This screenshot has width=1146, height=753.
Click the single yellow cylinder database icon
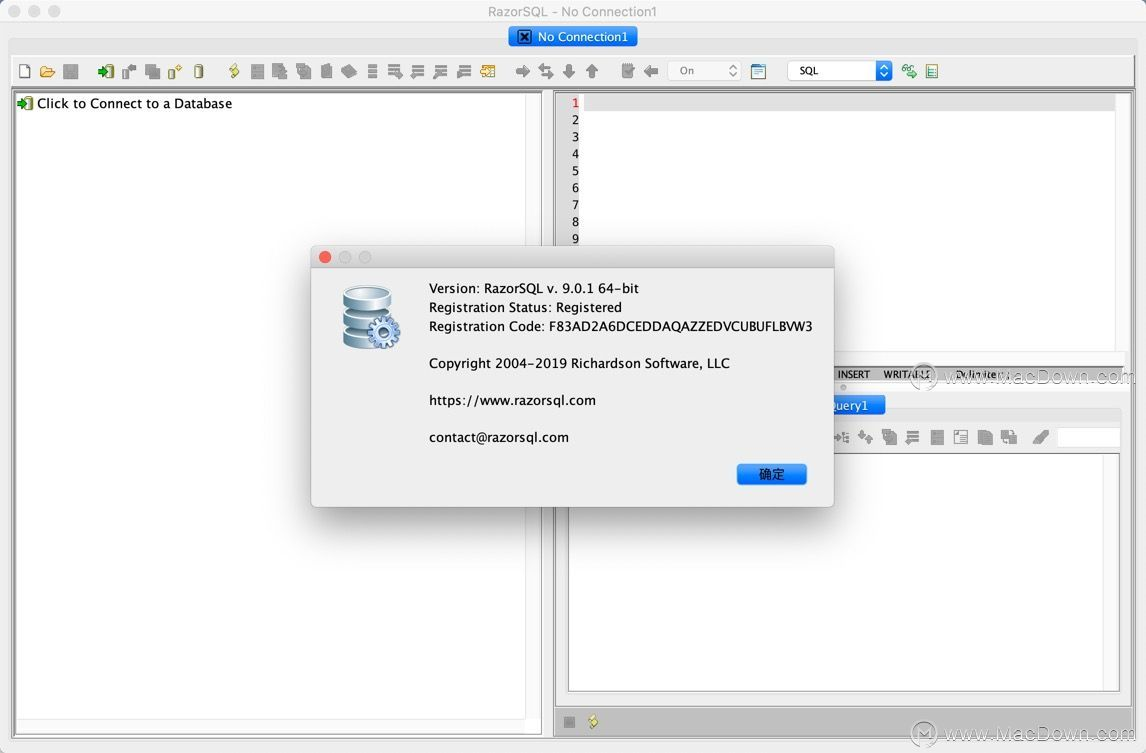(198, 71)
